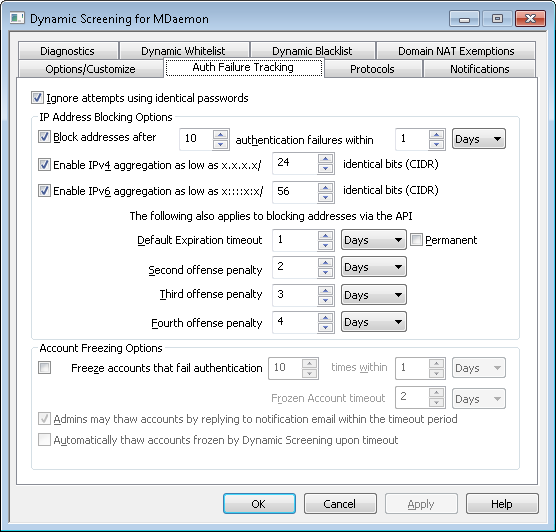
Task: Toggle Ignore attempts using identical passwords
Action: pyautogui.click(x=37, y=98)
